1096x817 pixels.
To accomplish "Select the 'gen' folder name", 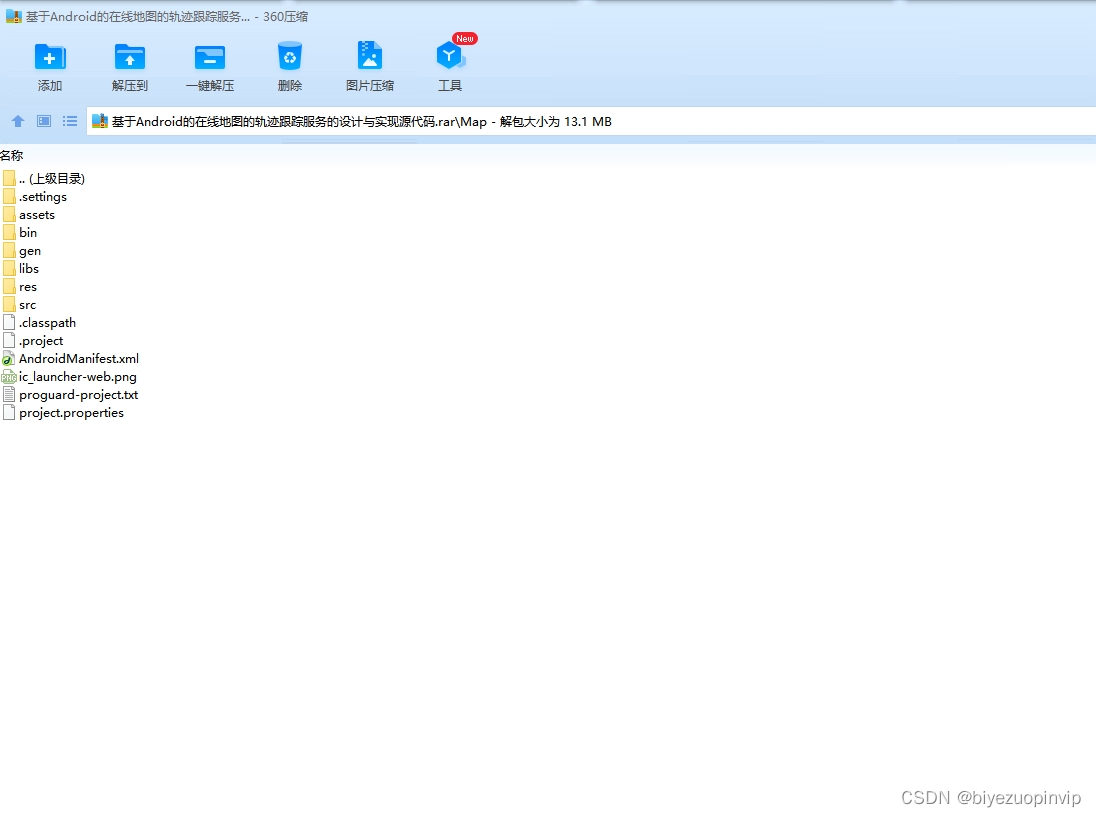I will [30, 250].
